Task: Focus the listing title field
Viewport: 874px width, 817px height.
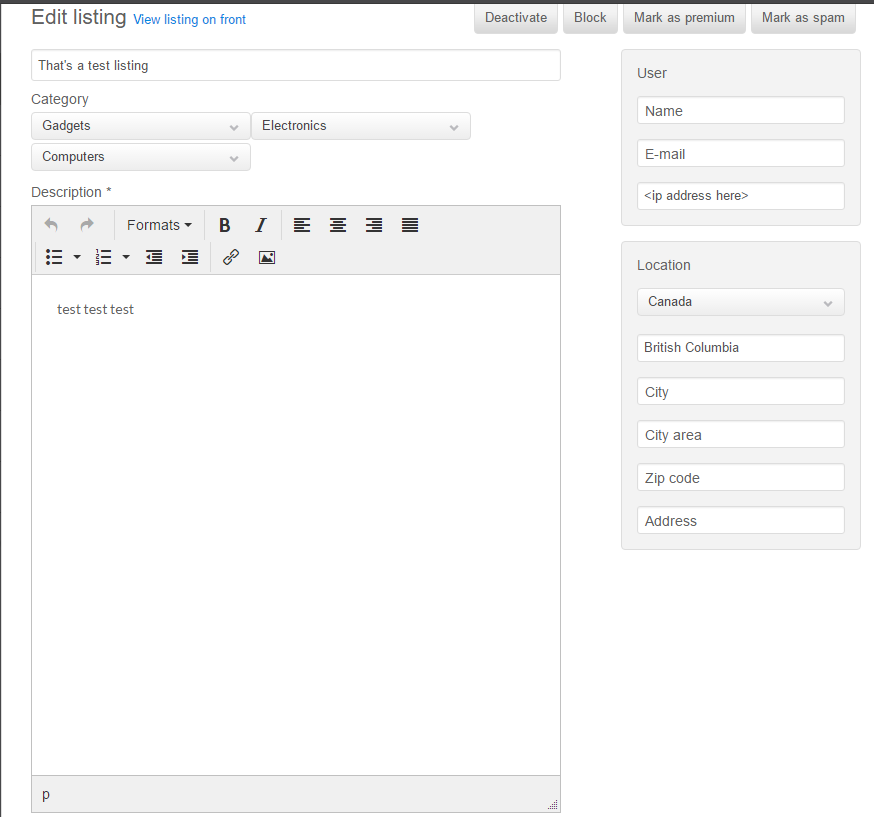Action: [296, 65]
